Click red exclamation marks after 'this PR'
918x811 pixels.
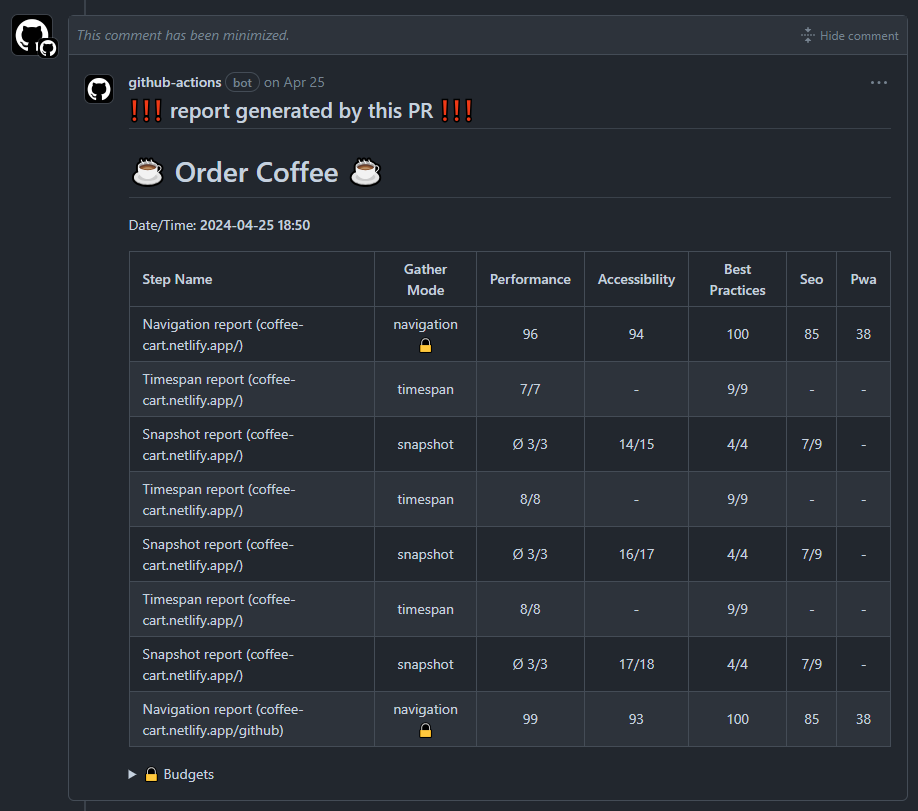tap(457, 111)
